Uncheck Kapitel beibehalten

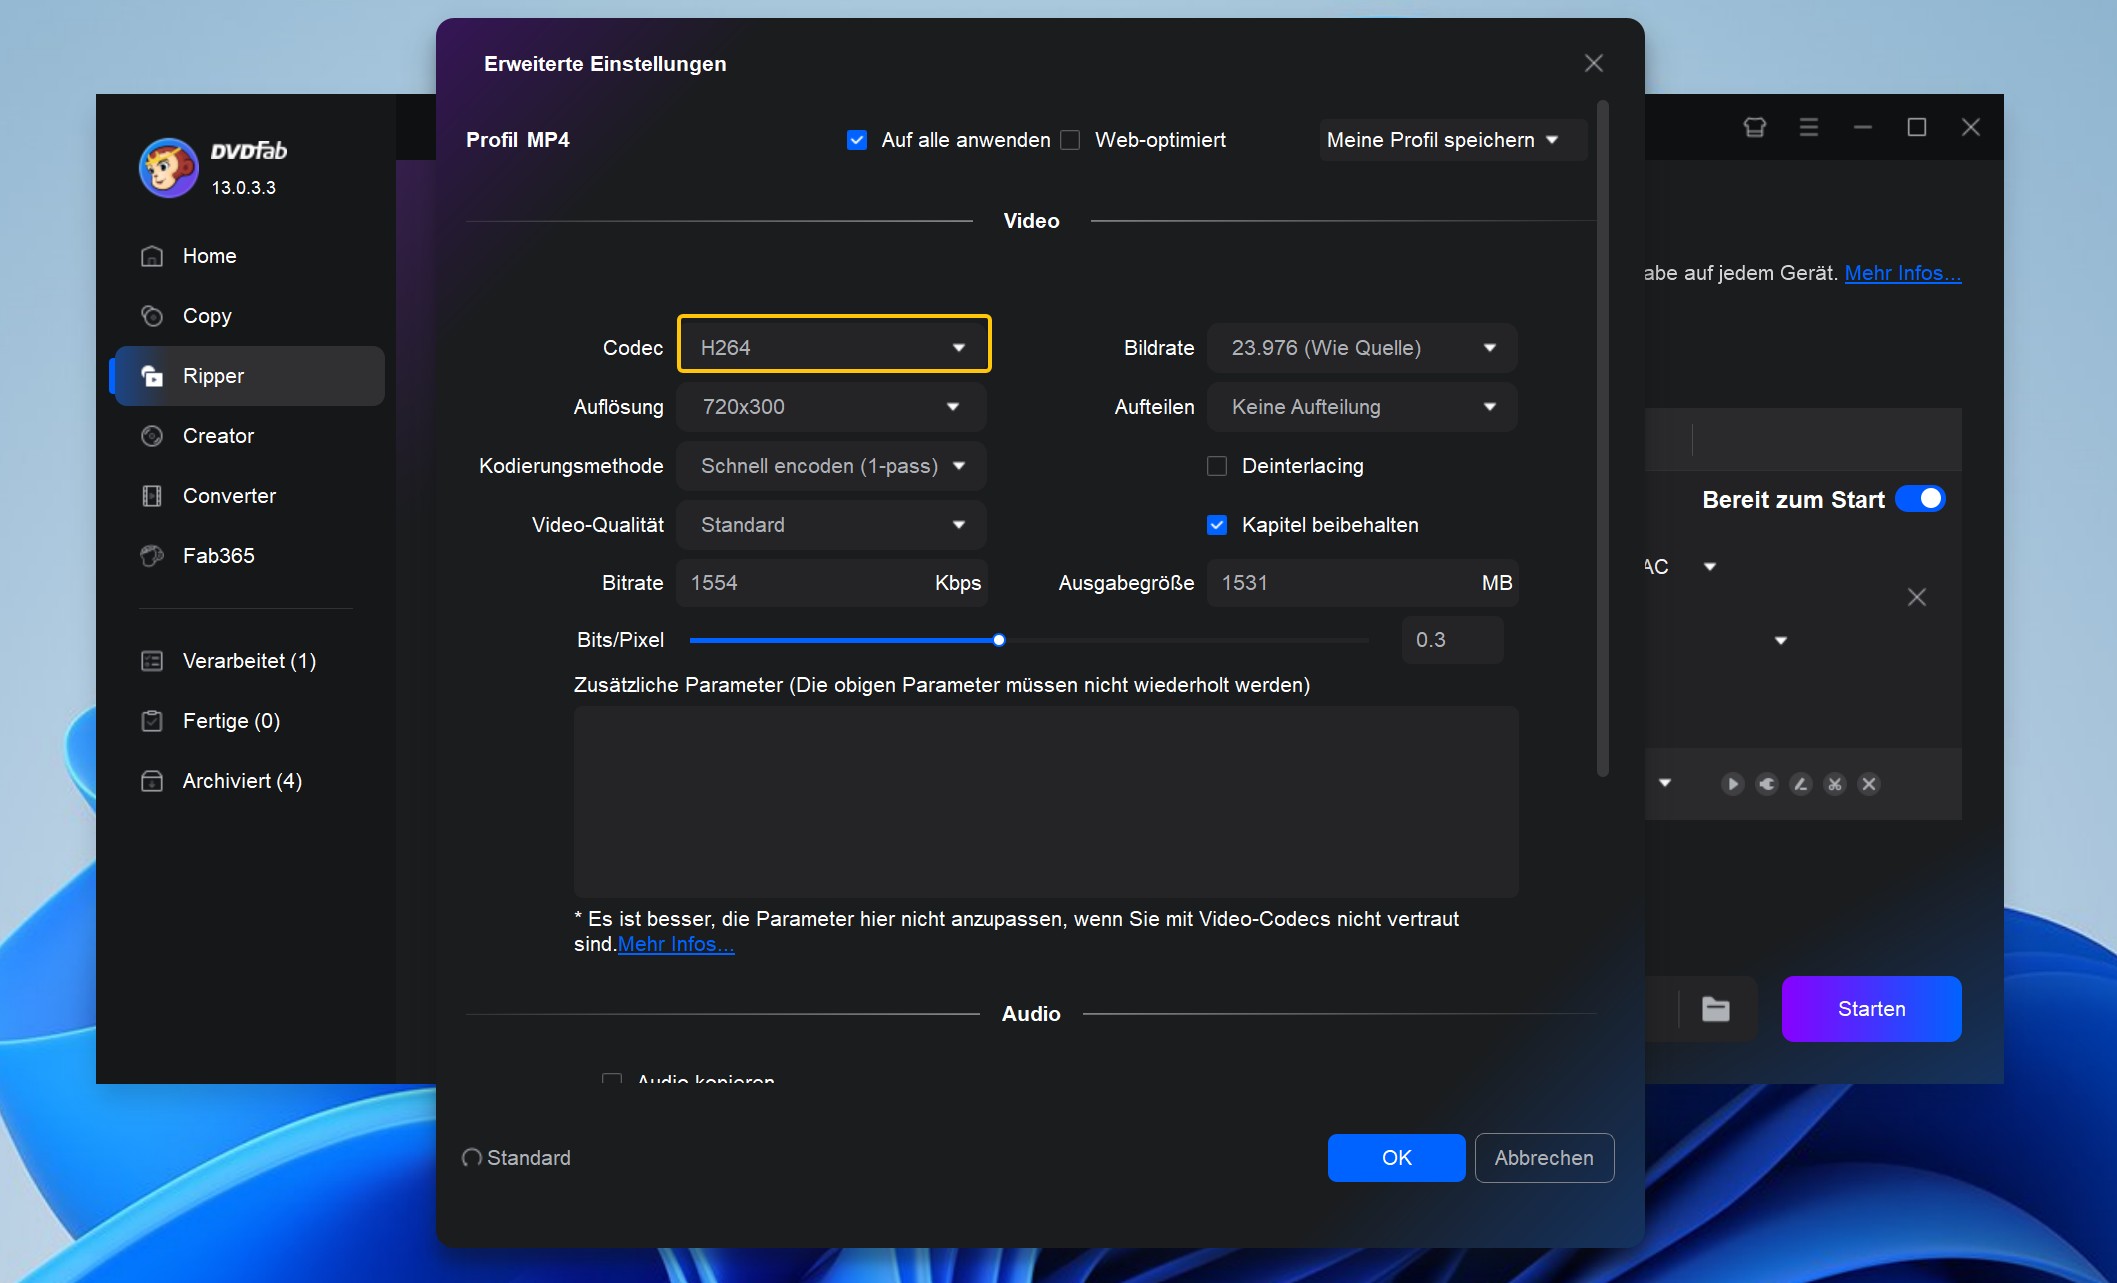coord(1217,525)
